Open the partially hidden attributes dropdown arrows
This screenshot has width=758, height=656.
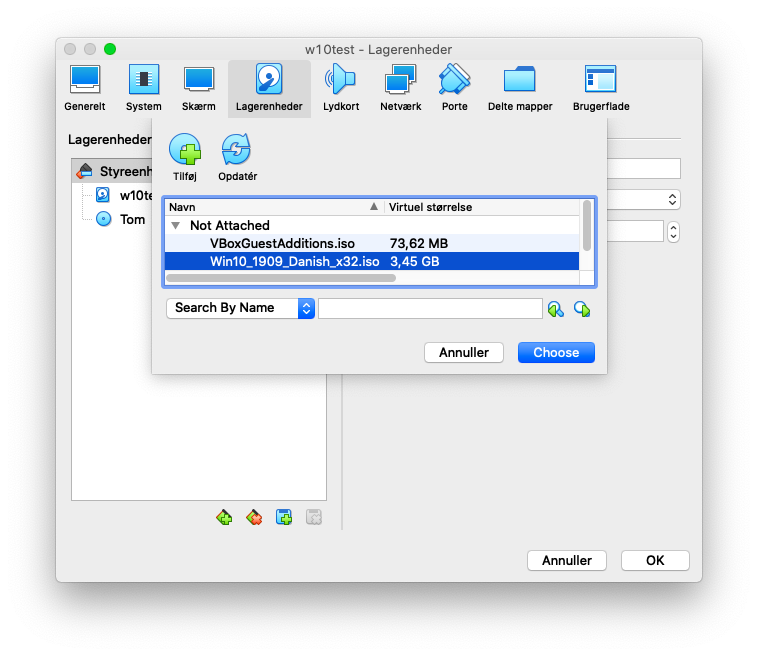pyautogui.click(x=672, y=200)
